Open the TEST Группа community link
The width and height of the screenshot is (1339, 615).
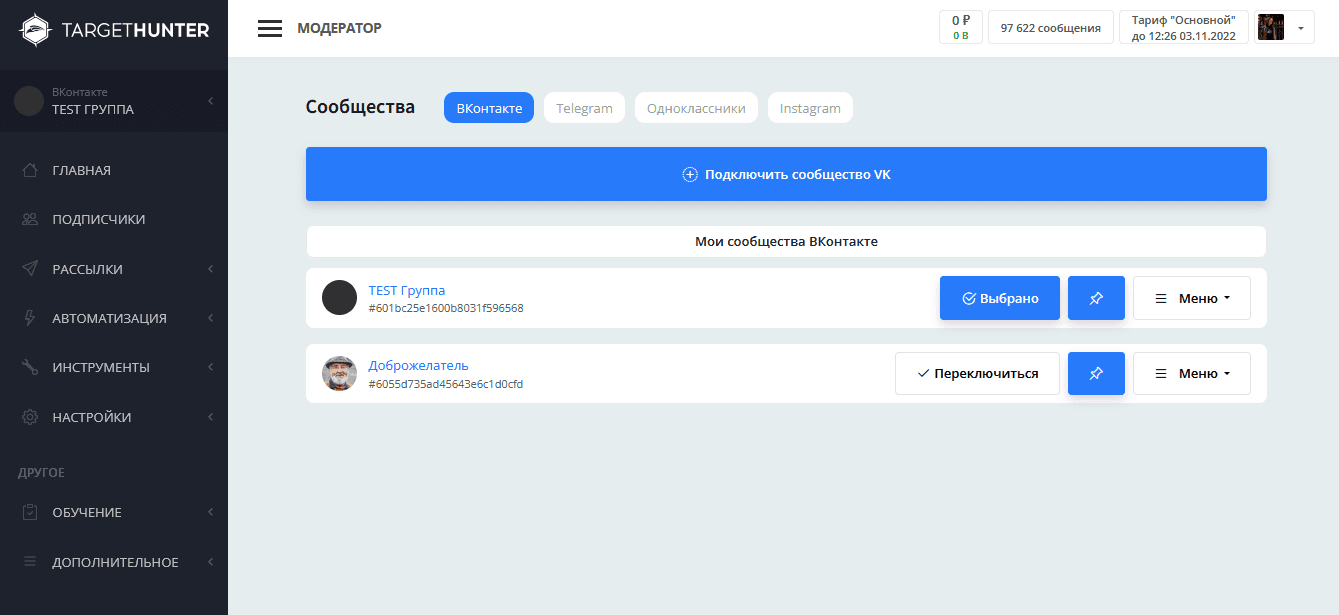(406, 290)
